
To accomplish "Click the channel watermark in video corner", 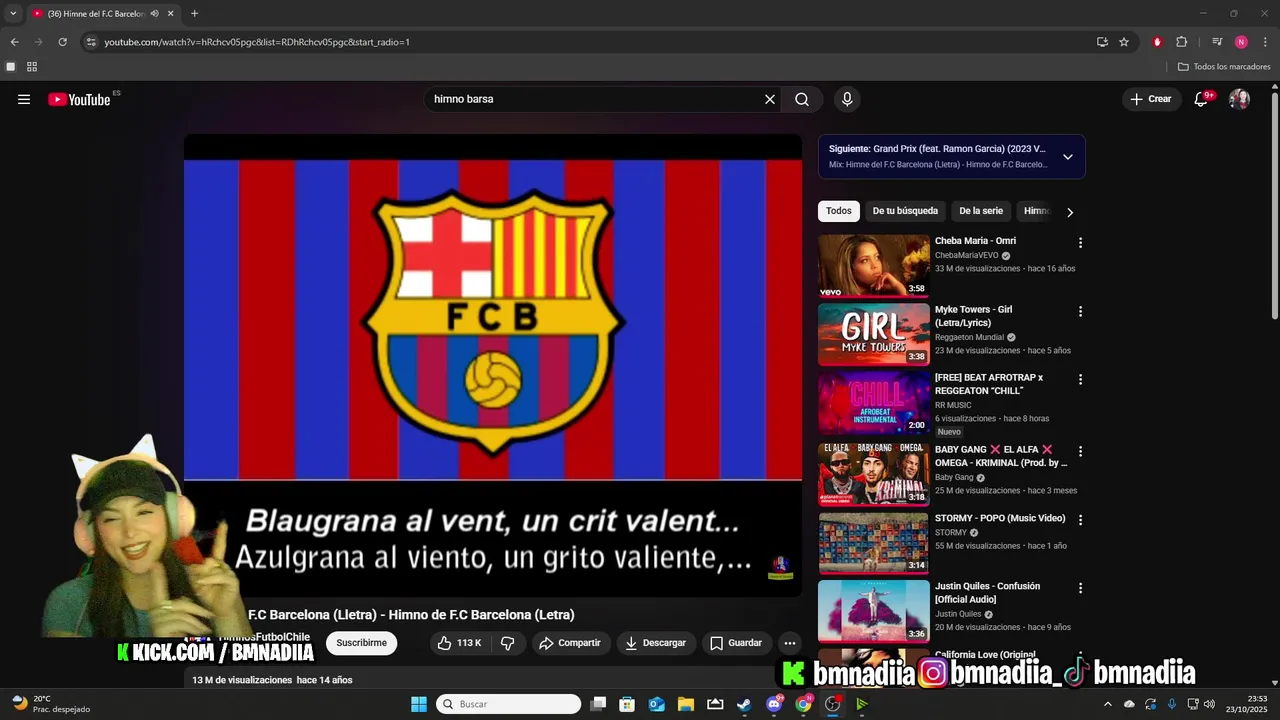I will pos(780,569).
